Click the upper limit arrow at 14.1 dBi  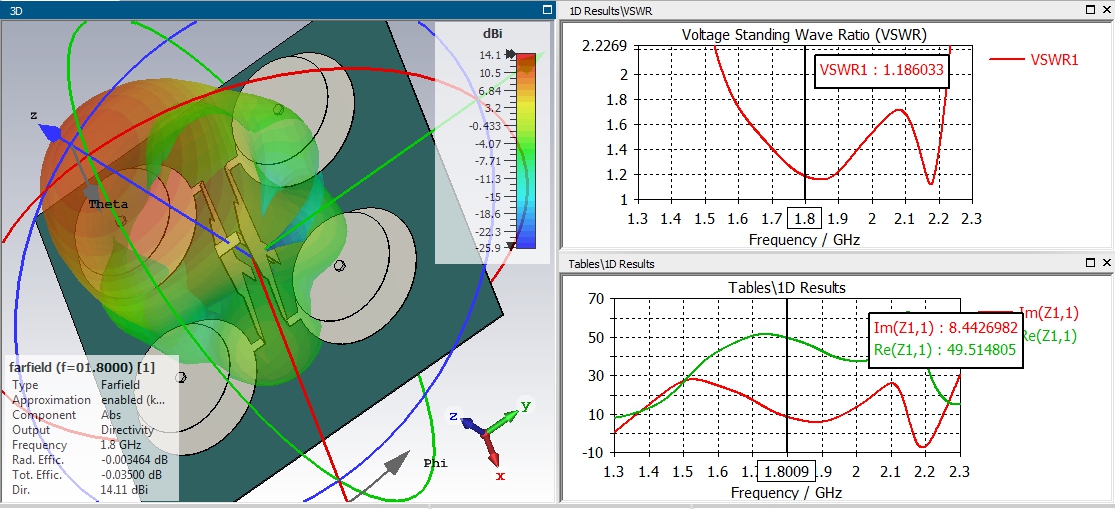pos(510,54)
